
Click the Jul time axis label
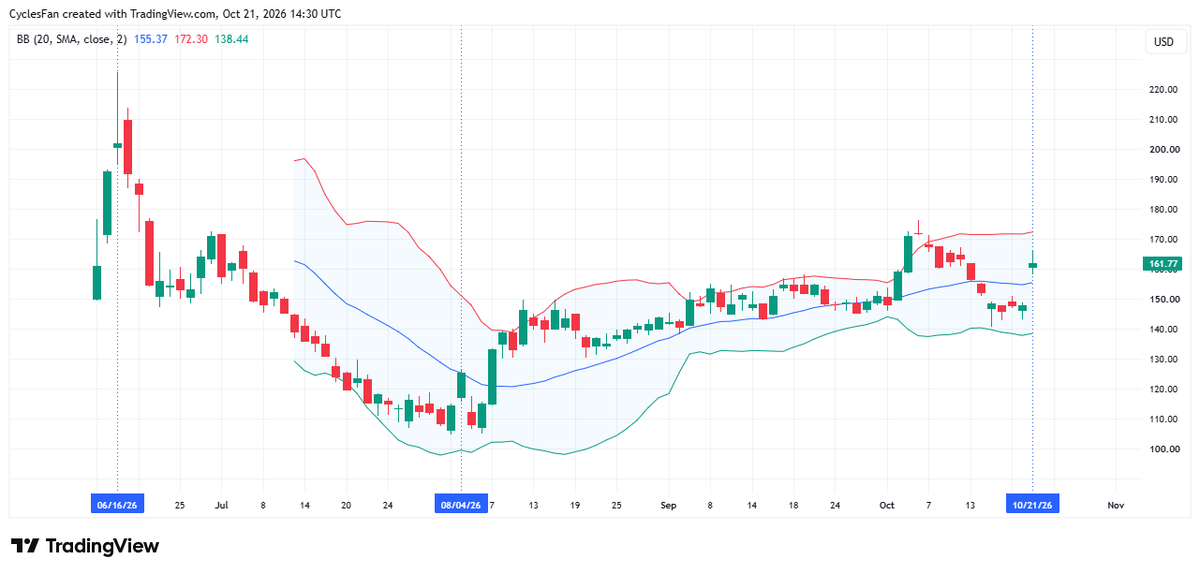(220, 505)
